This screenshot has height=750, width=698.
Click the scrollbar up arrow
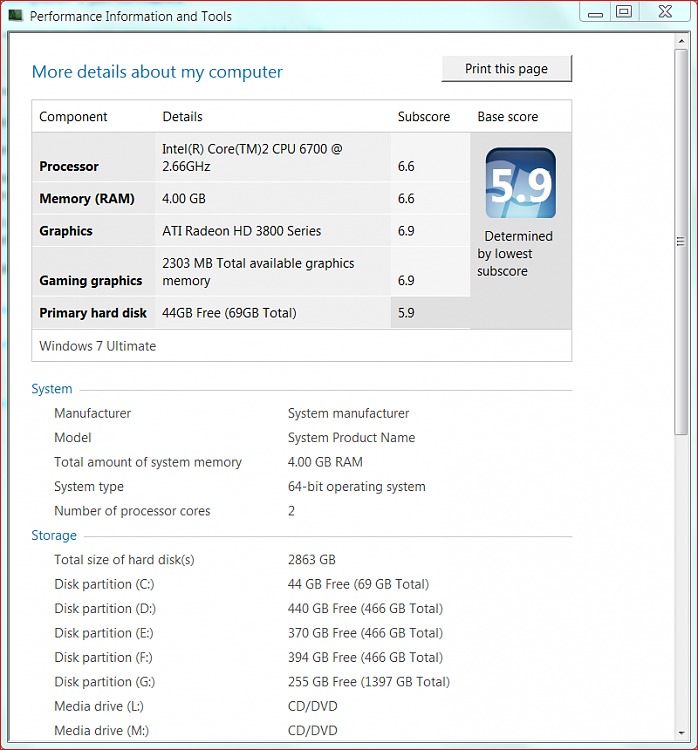tap(682, 42)
